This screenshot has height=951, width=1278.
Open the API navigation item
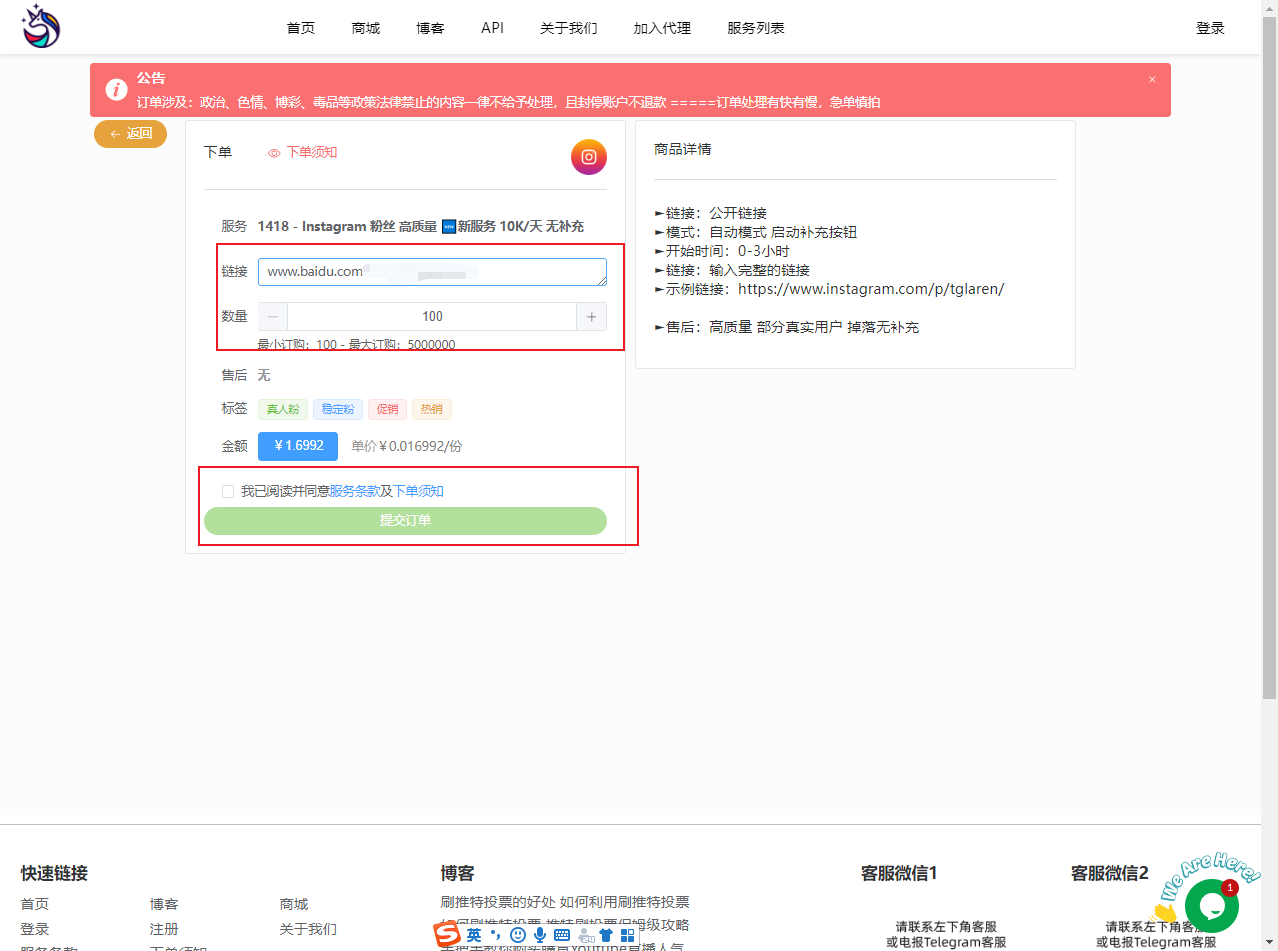492,28
